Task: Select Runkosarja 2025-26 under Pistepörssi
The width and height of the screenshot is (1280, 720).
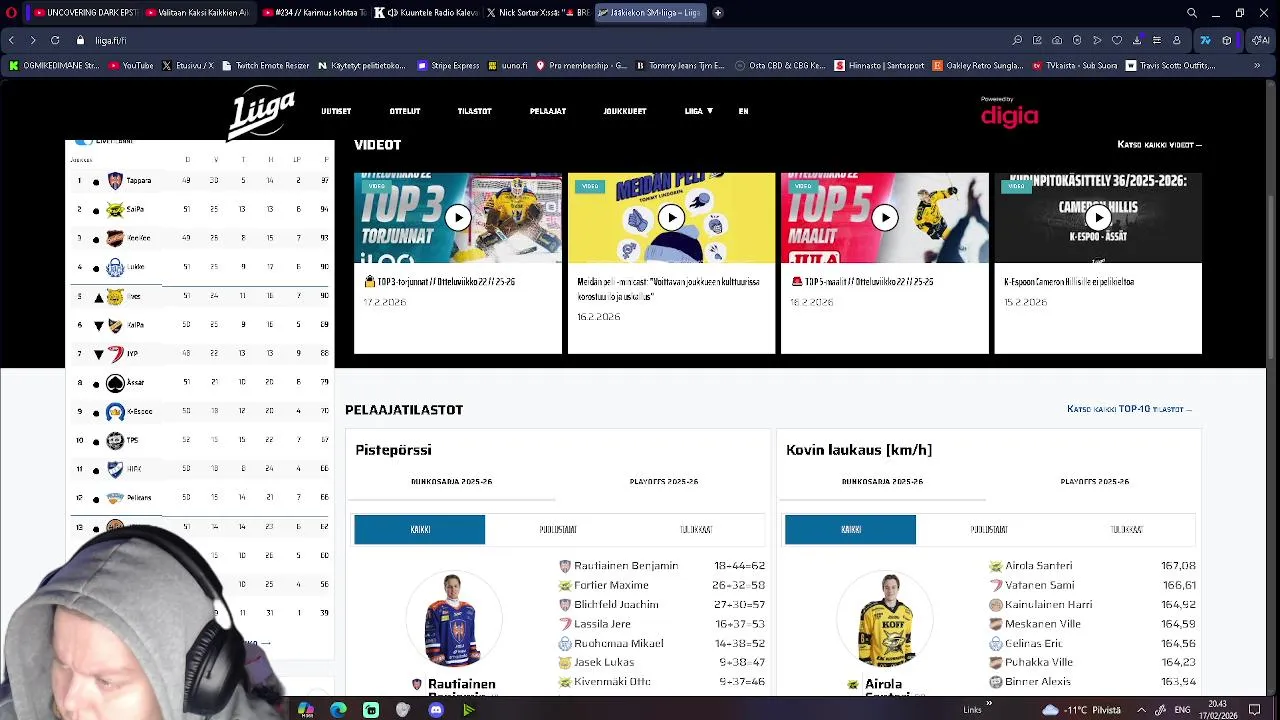Action: pyautogui.click(x=451, y=482)
